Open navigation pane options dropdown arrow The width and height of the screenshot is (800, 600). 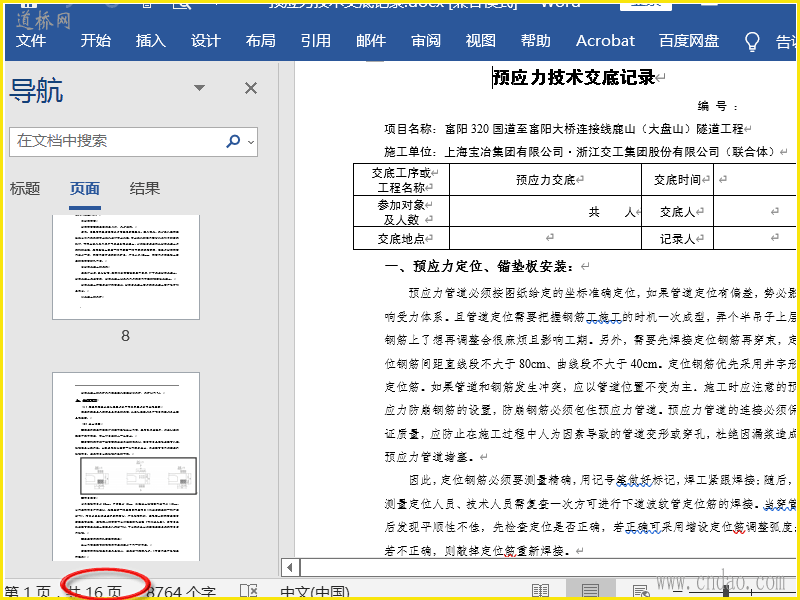click(x=200, y=89)
